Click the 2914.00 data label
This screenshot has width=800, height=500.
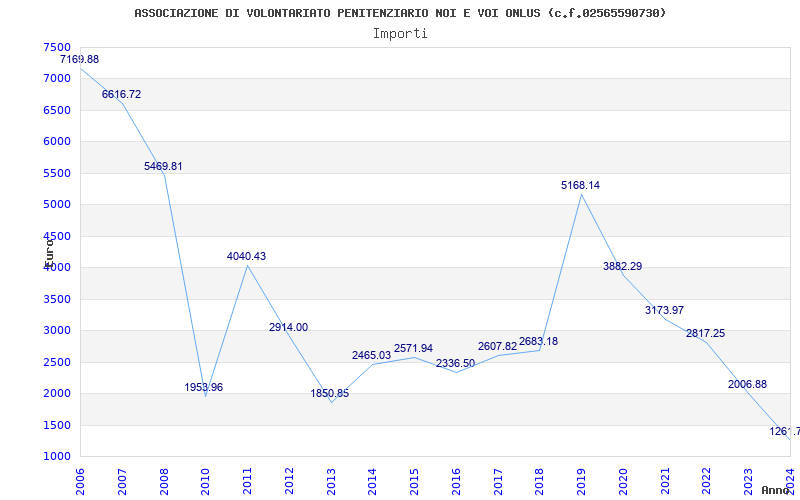pyautogui.click(x=288, y=328)
